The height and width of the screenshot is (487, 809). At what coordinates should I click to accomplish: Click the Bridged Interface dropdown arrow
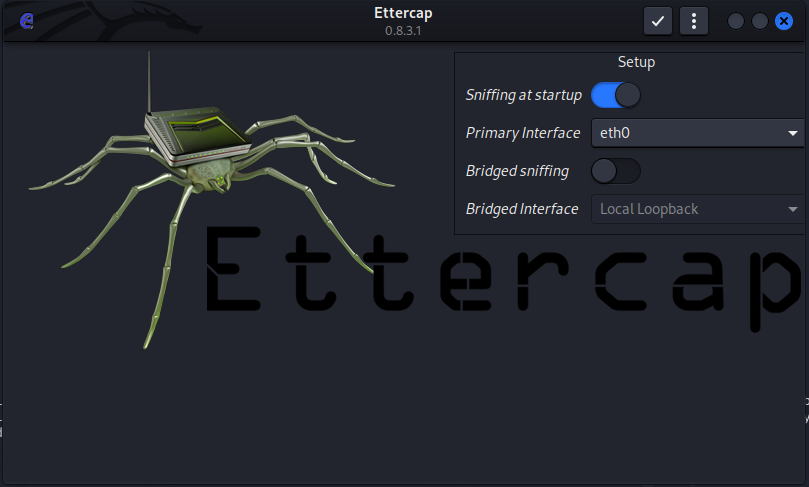(x=793, y=209)
